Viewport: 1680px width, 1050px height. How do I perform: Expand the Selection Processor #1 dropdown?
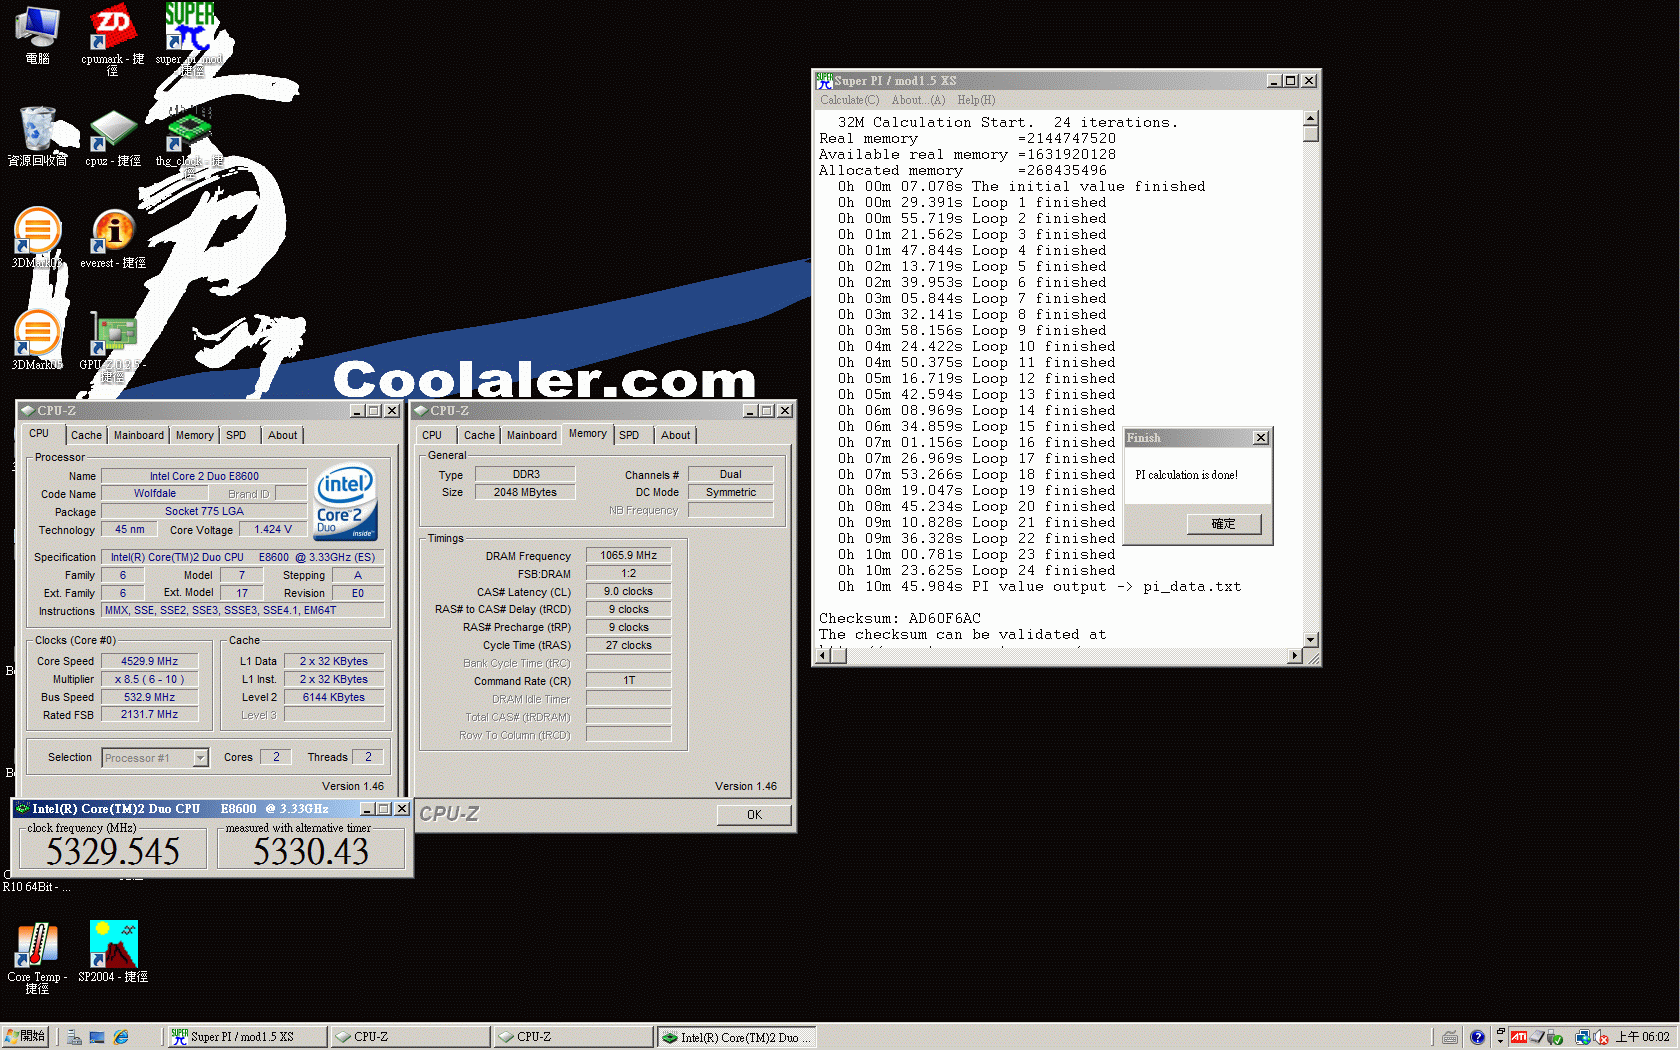point(200,758)
